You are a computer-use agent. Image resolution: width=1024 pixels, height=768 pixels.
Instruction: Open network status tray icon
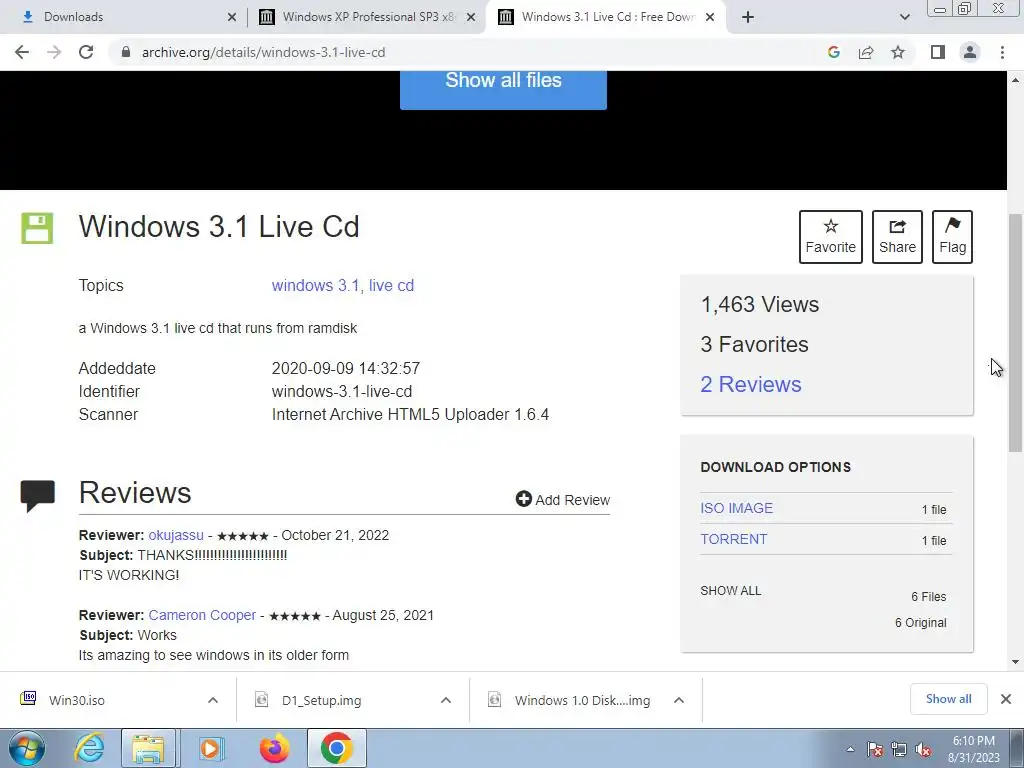[x=899, y=750]
